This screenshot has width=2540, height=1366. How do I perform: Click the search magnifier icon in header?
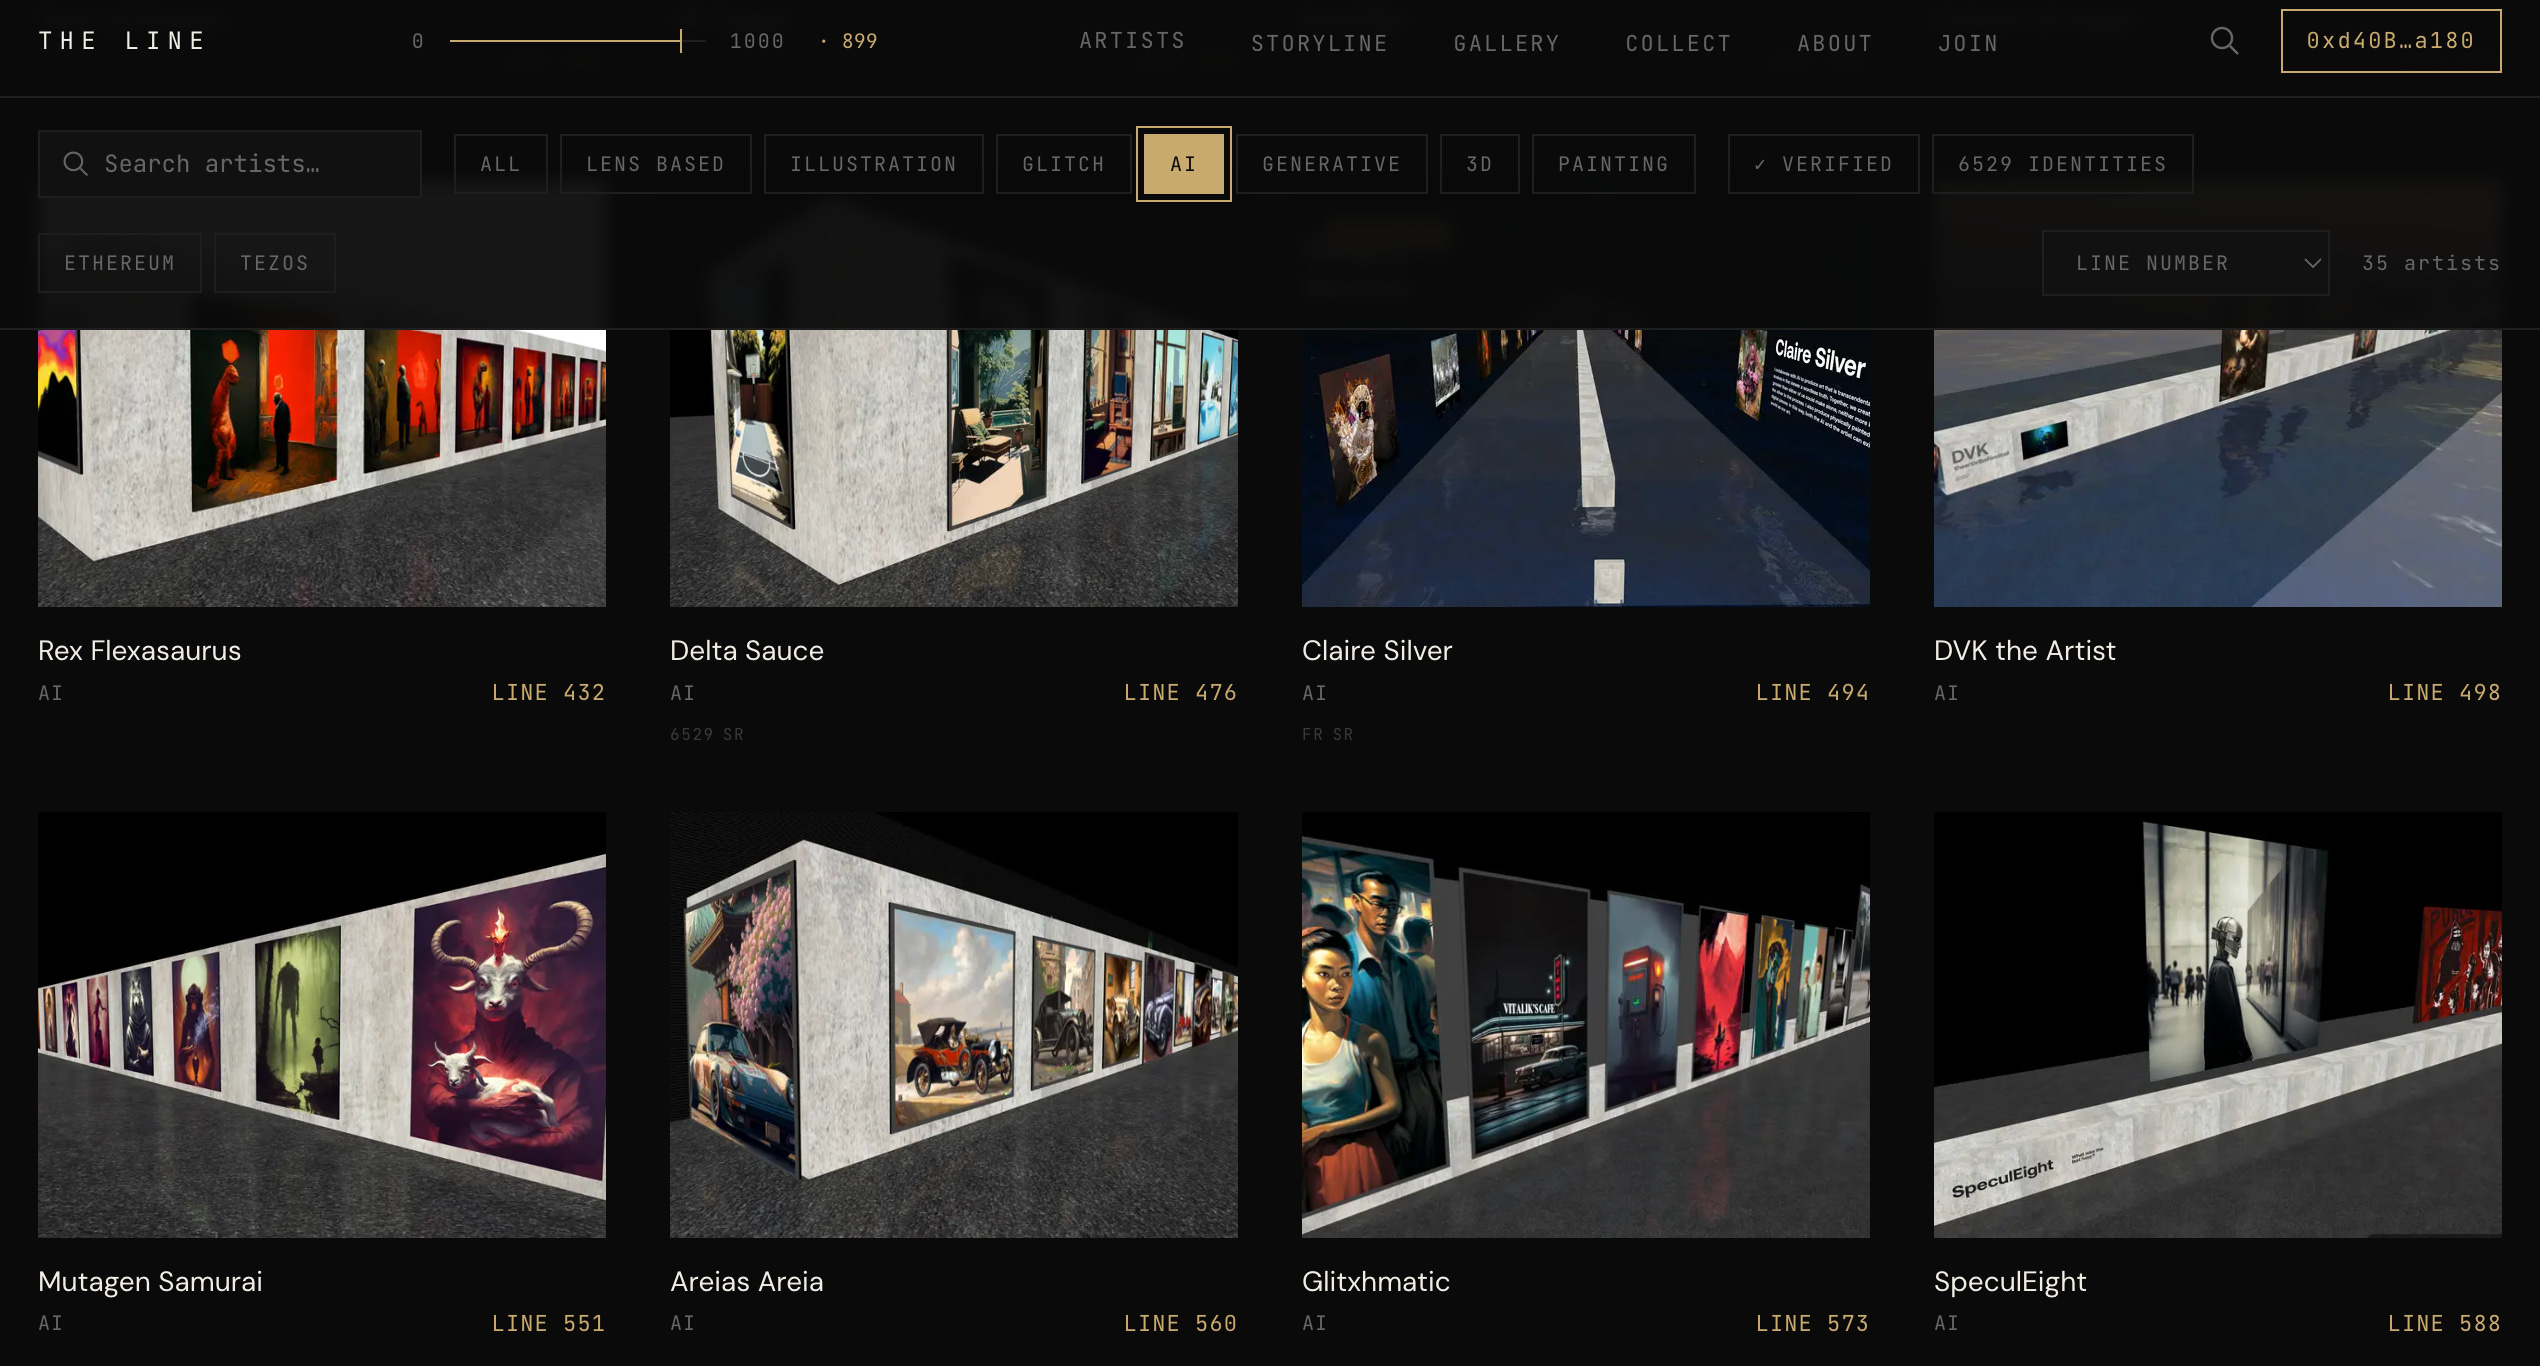tap(2224, 41)
